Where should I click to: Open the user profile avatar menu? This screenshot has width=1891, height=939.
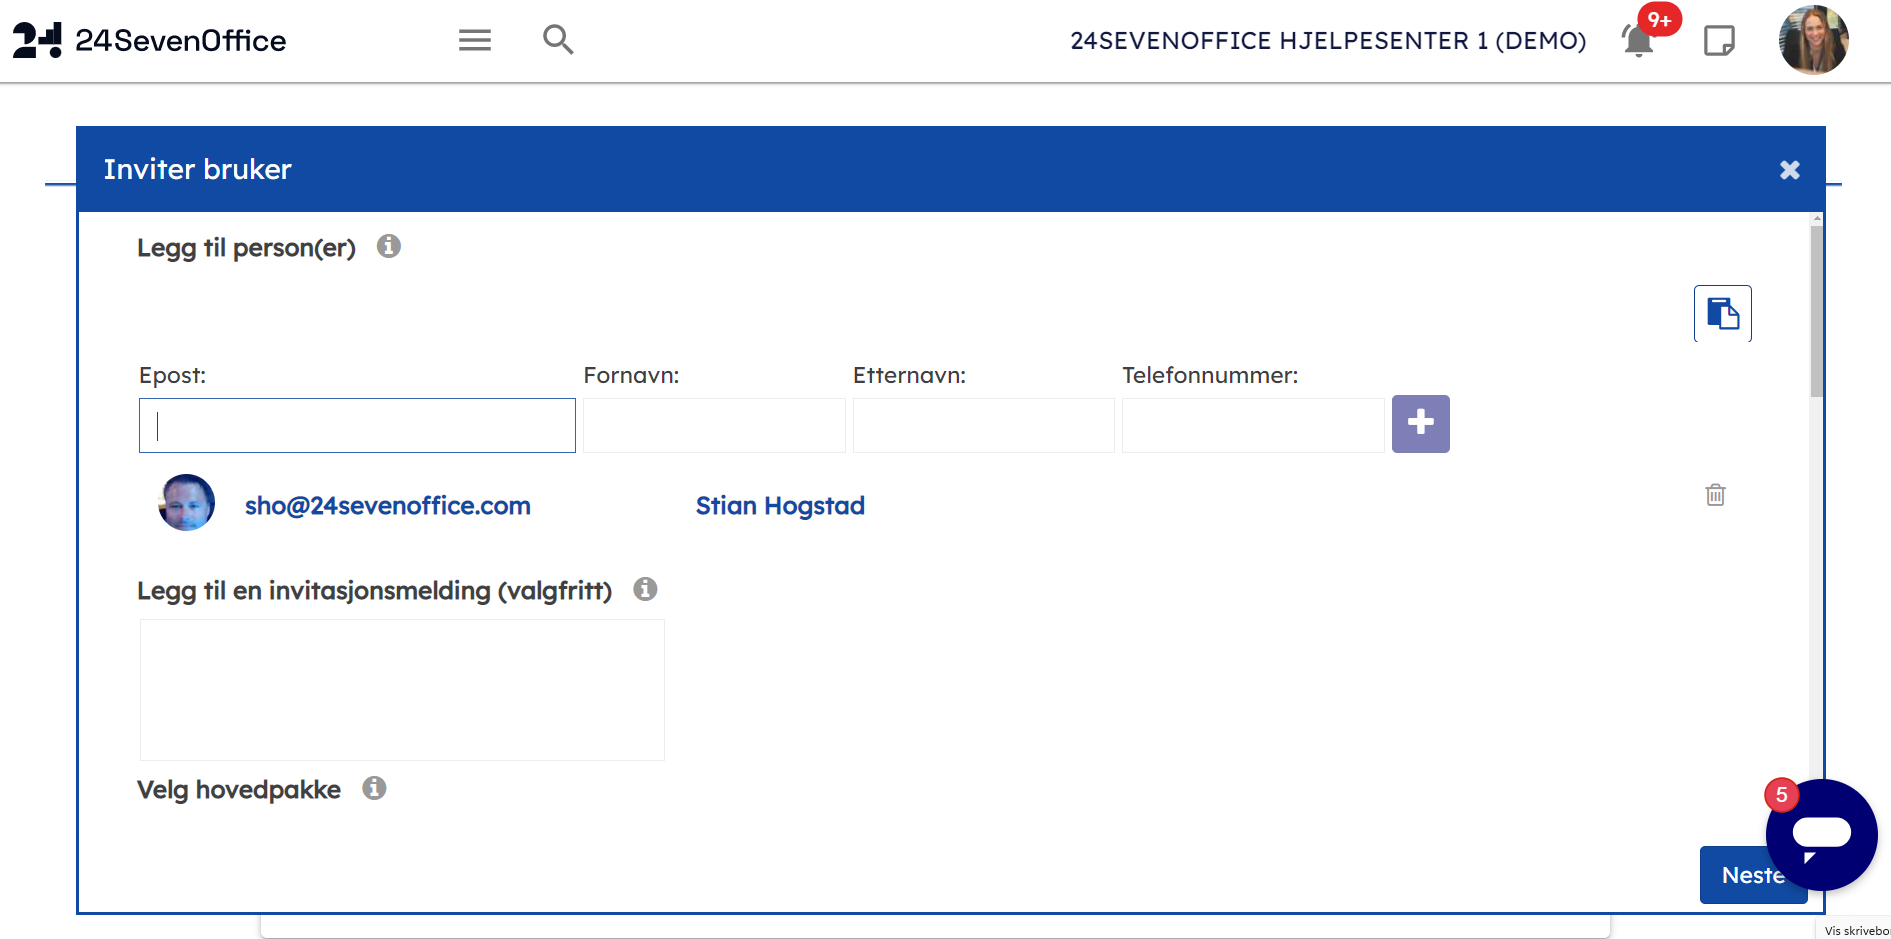click(1812, 41)
